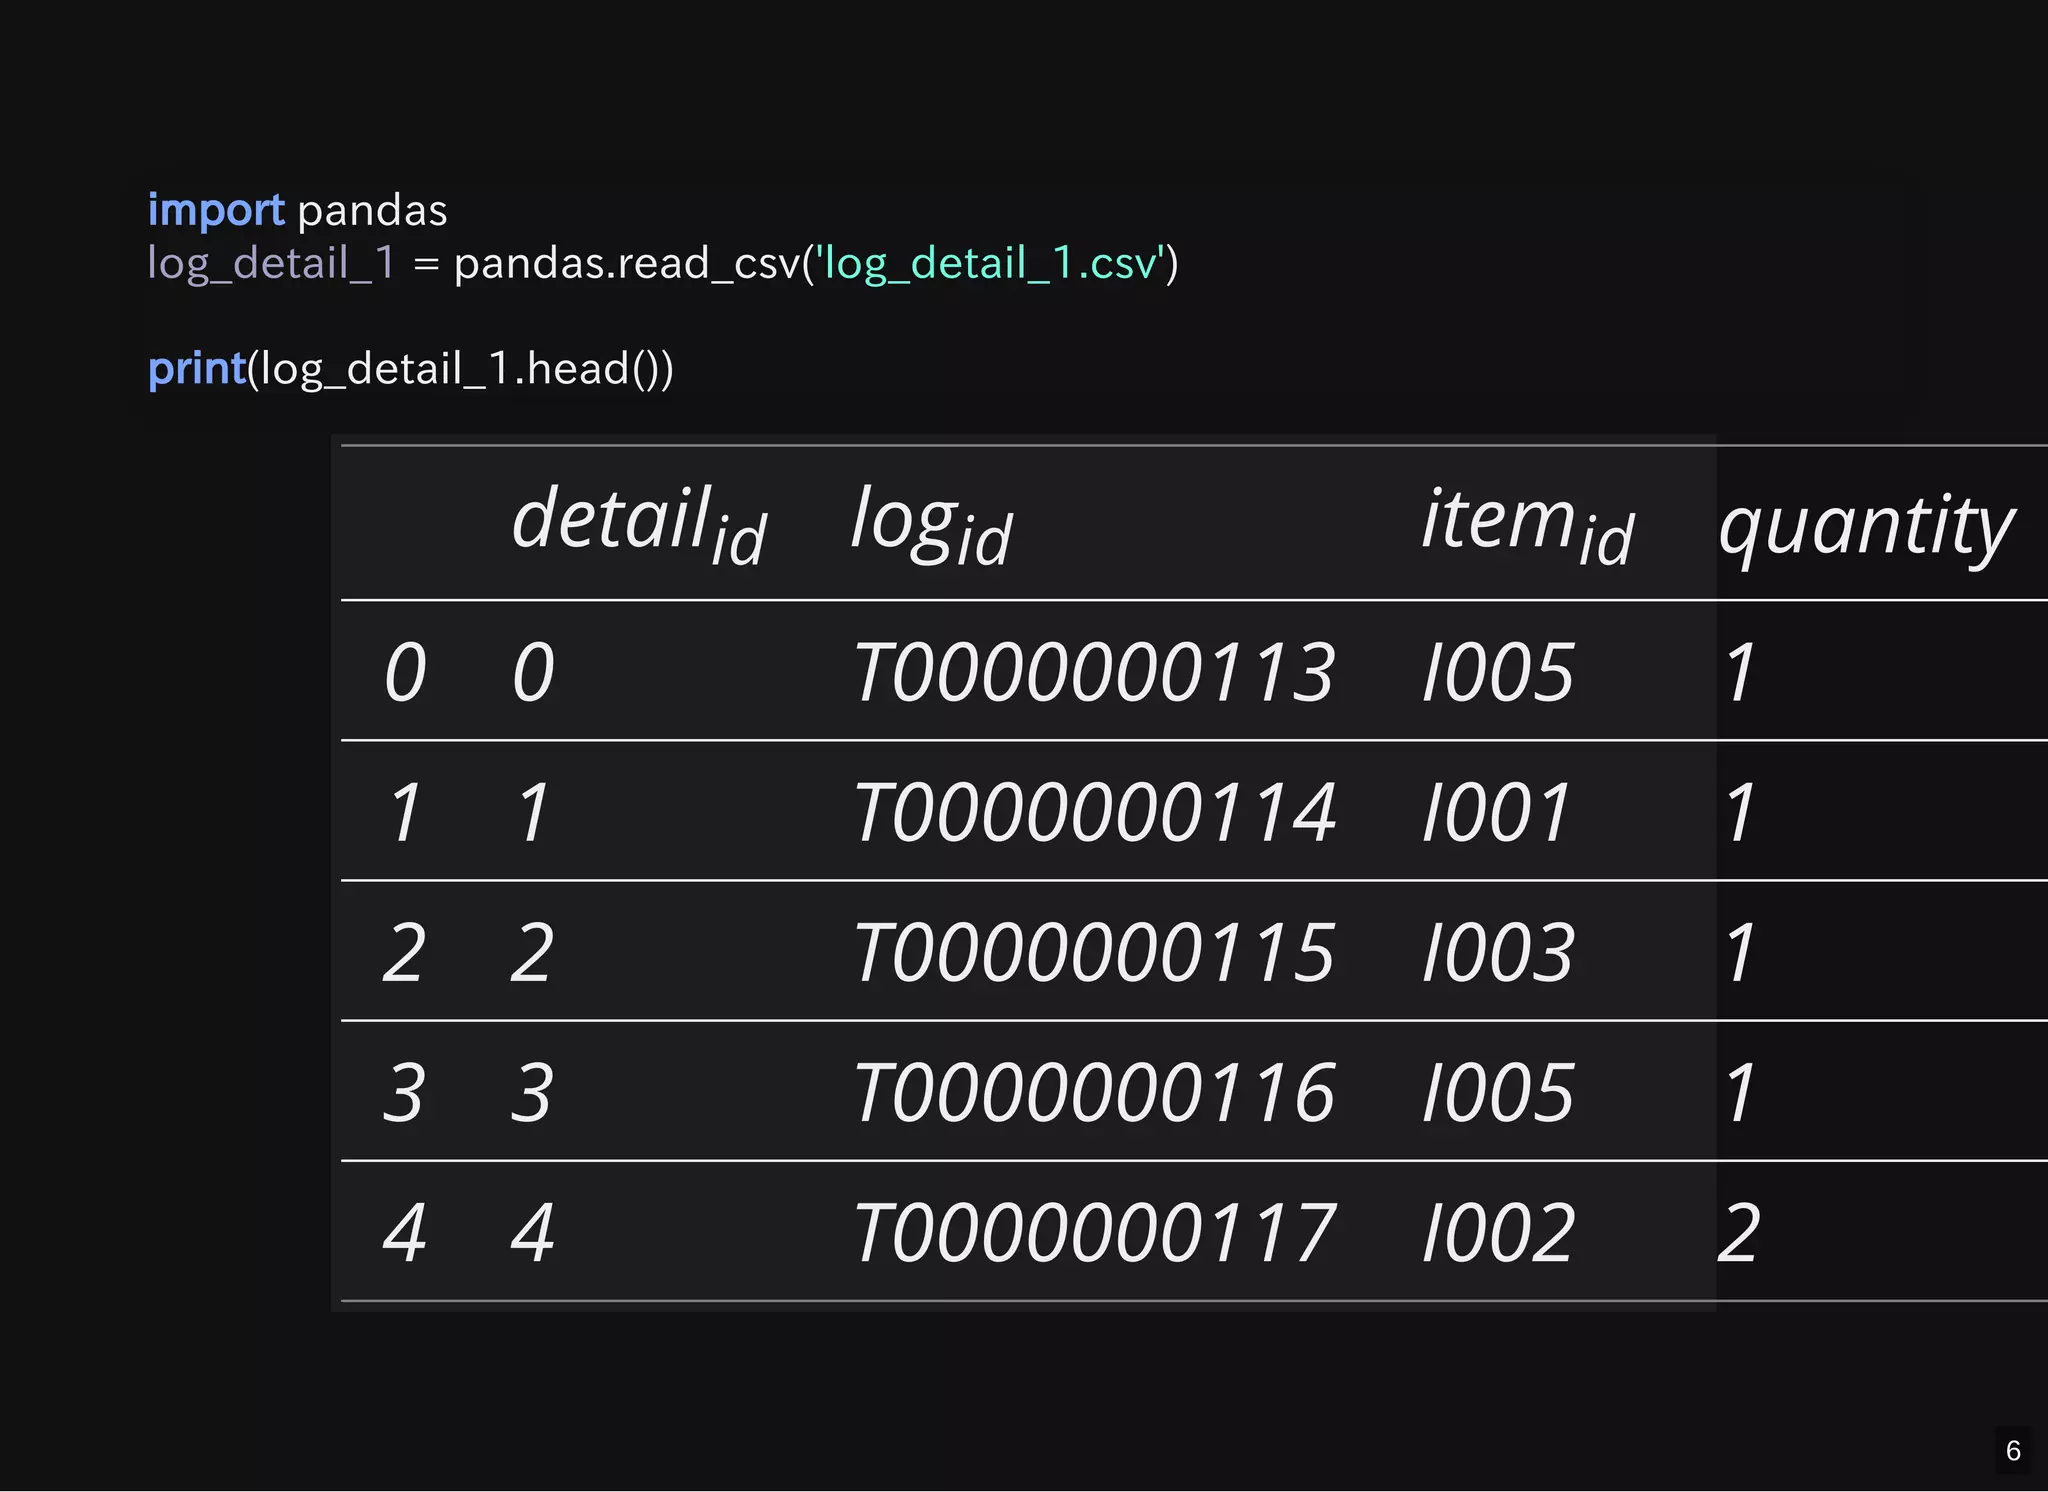The image size is (2048, 1492).
Task: Click the word 'pandas' after import
Action: 372,211
